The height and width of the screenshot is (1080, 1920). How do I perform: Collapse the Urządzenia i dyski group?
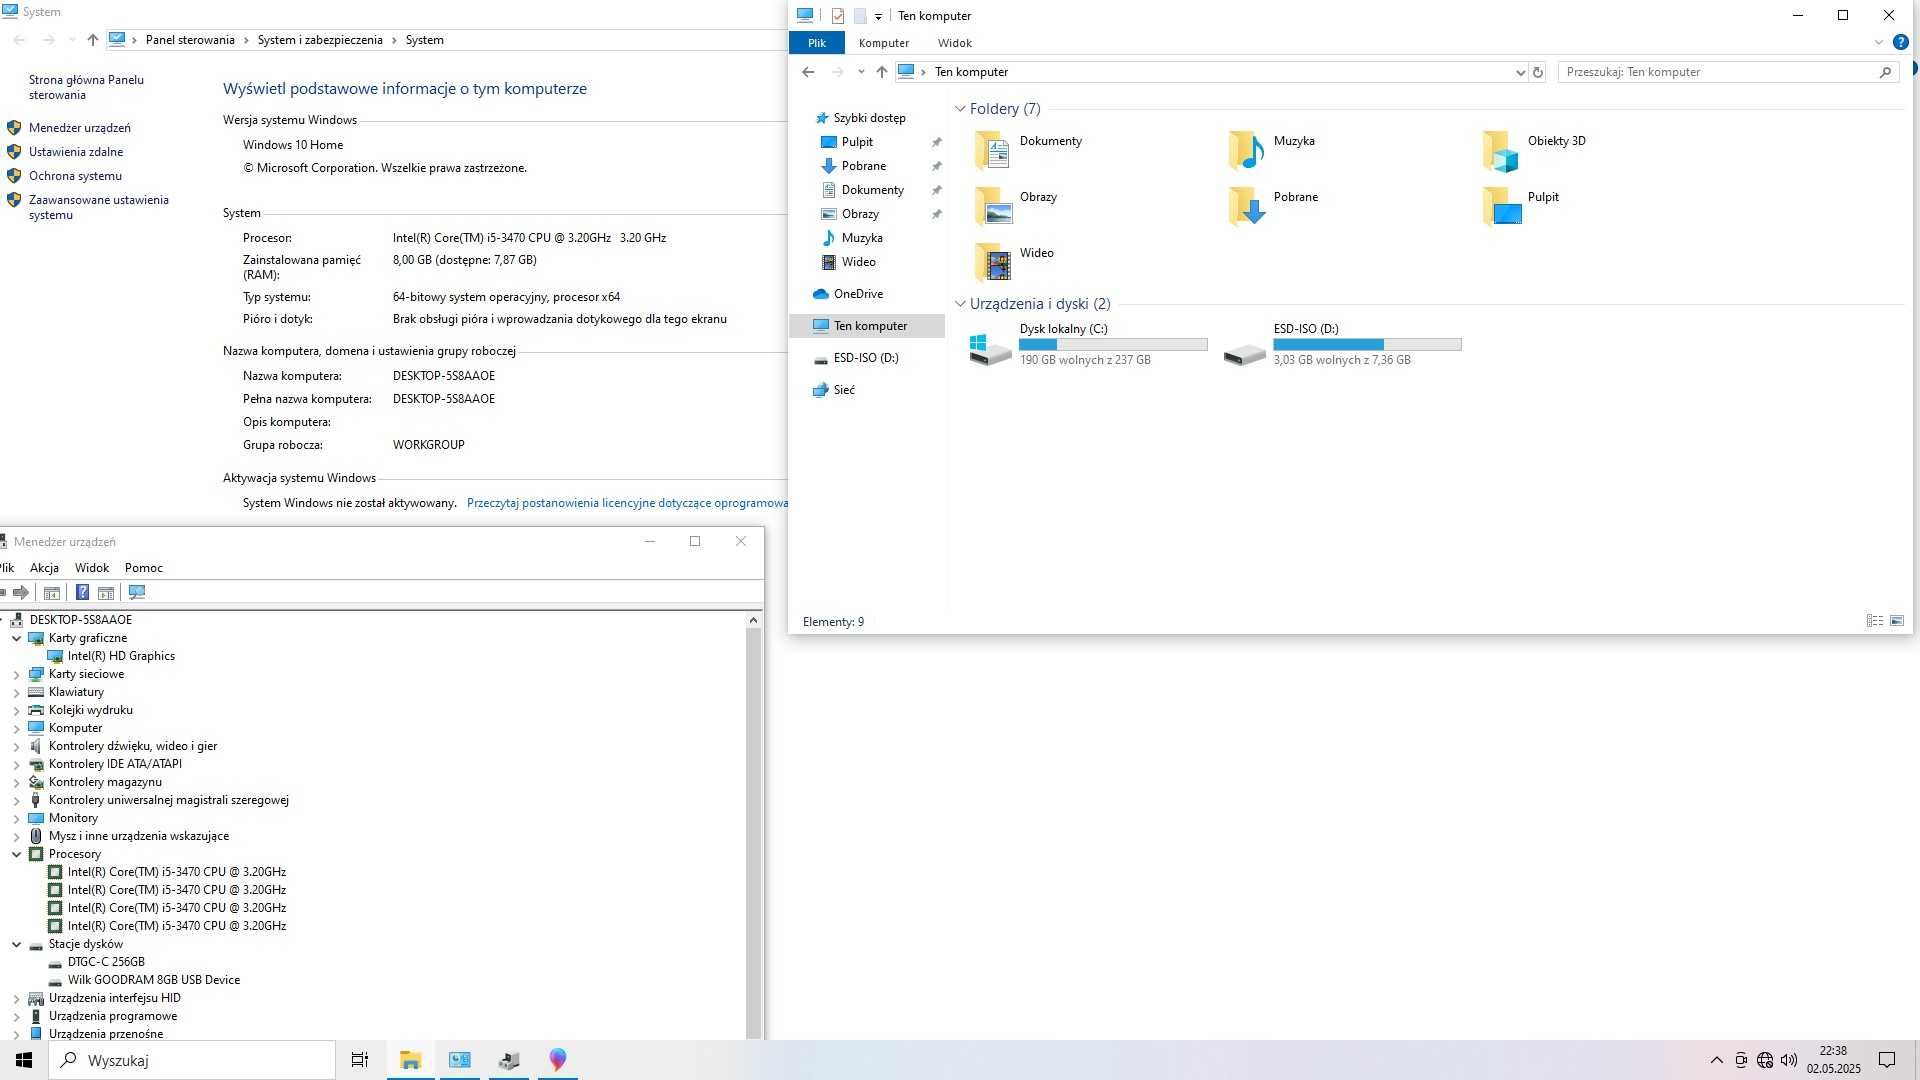click(960, 304)
